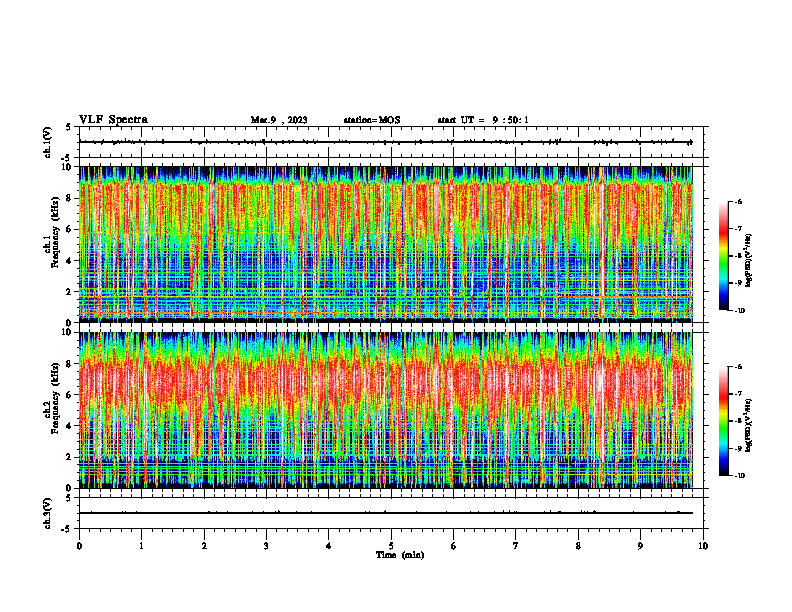Viewport: 792px width, 612px height.
Task: Select the date text "Mar.9 , 2023"
Action: tap(279, 120)
